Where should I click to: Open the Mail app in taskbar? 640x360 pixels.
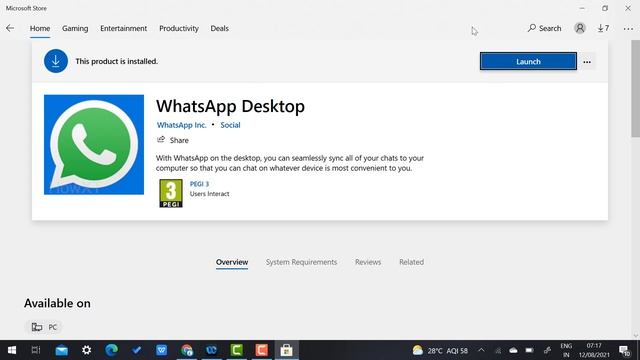click(x=62, y=350)
